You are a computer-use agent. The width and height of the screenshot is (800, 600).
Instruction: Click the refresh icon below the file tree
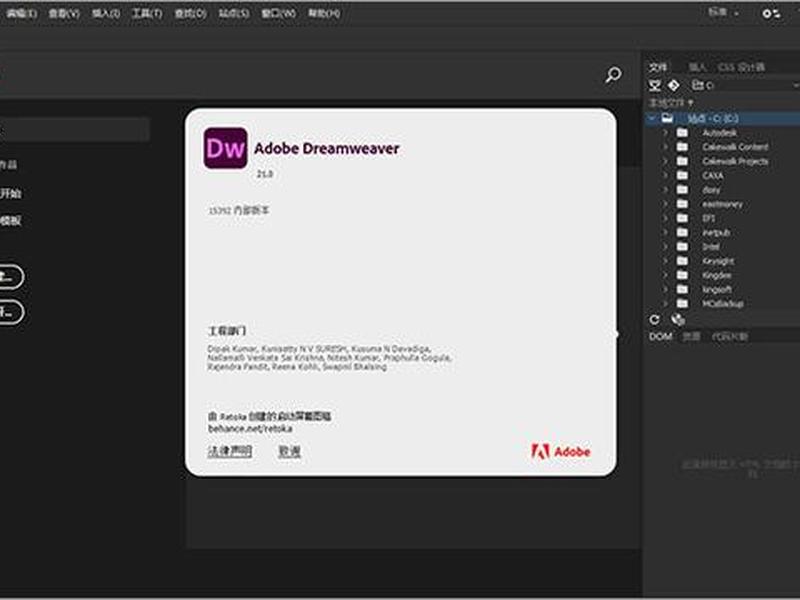(654, 319)
